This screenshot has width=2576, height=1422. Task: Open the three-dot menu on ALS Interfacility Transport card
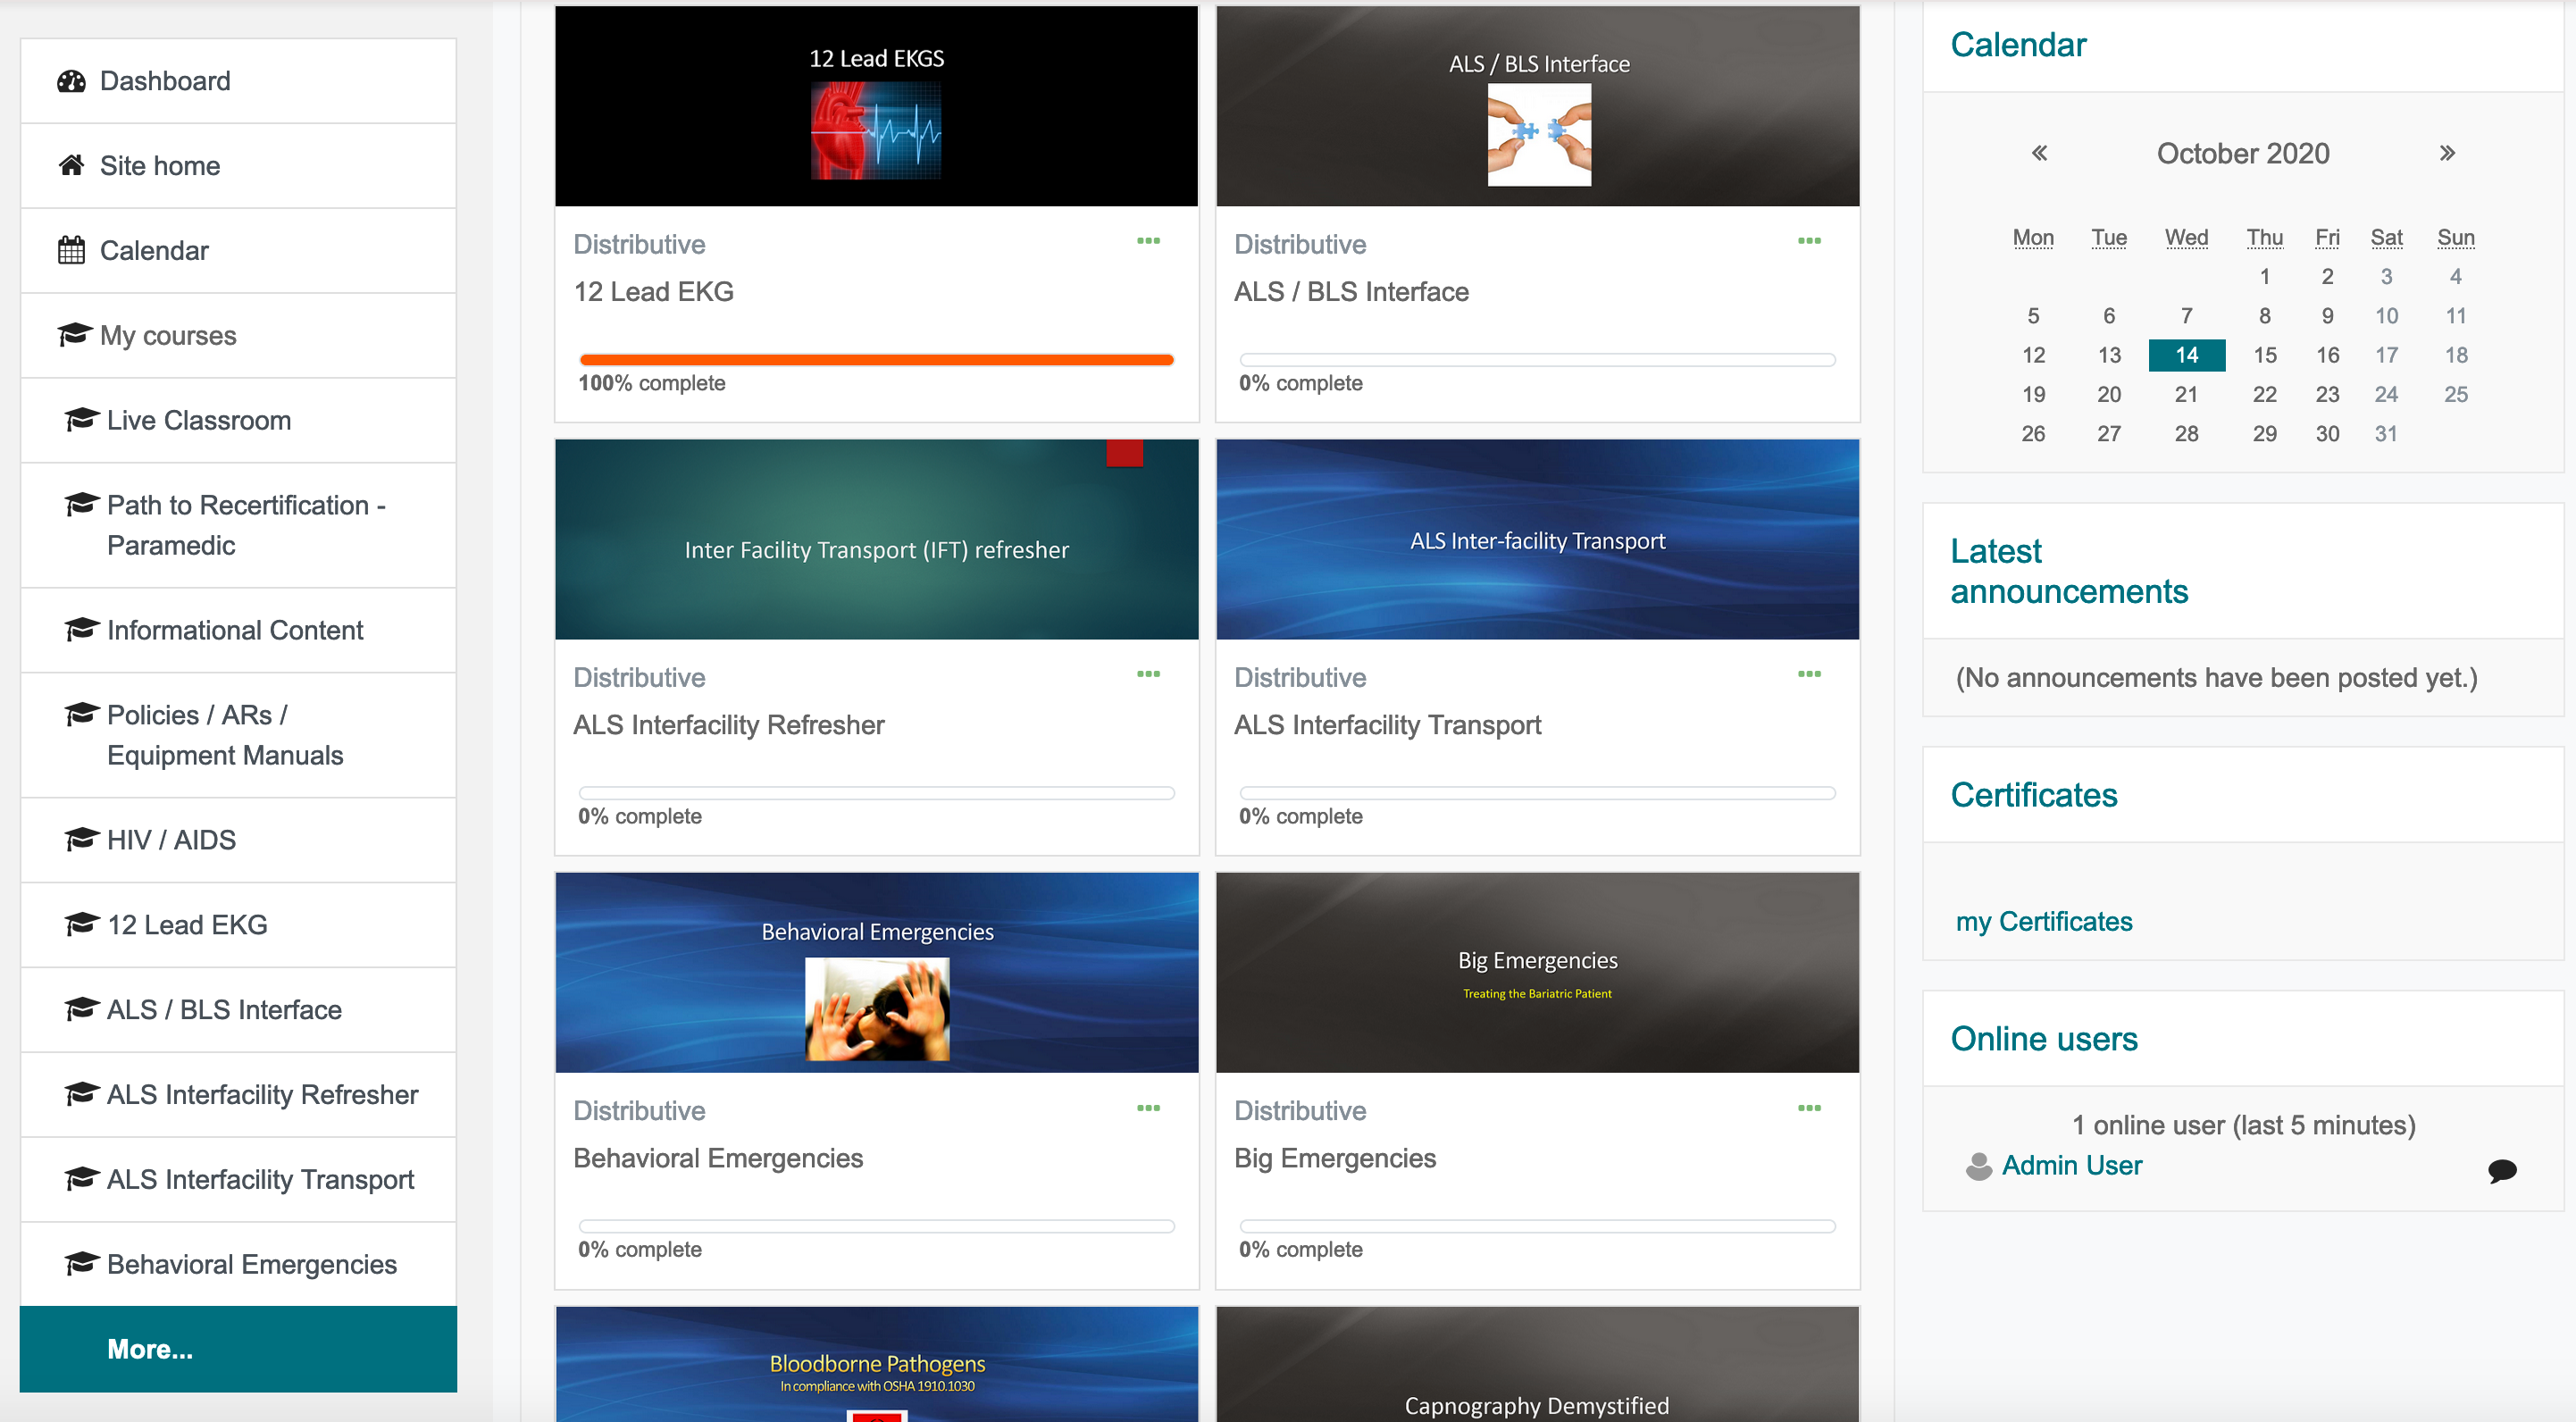[x=1809, y=674]
